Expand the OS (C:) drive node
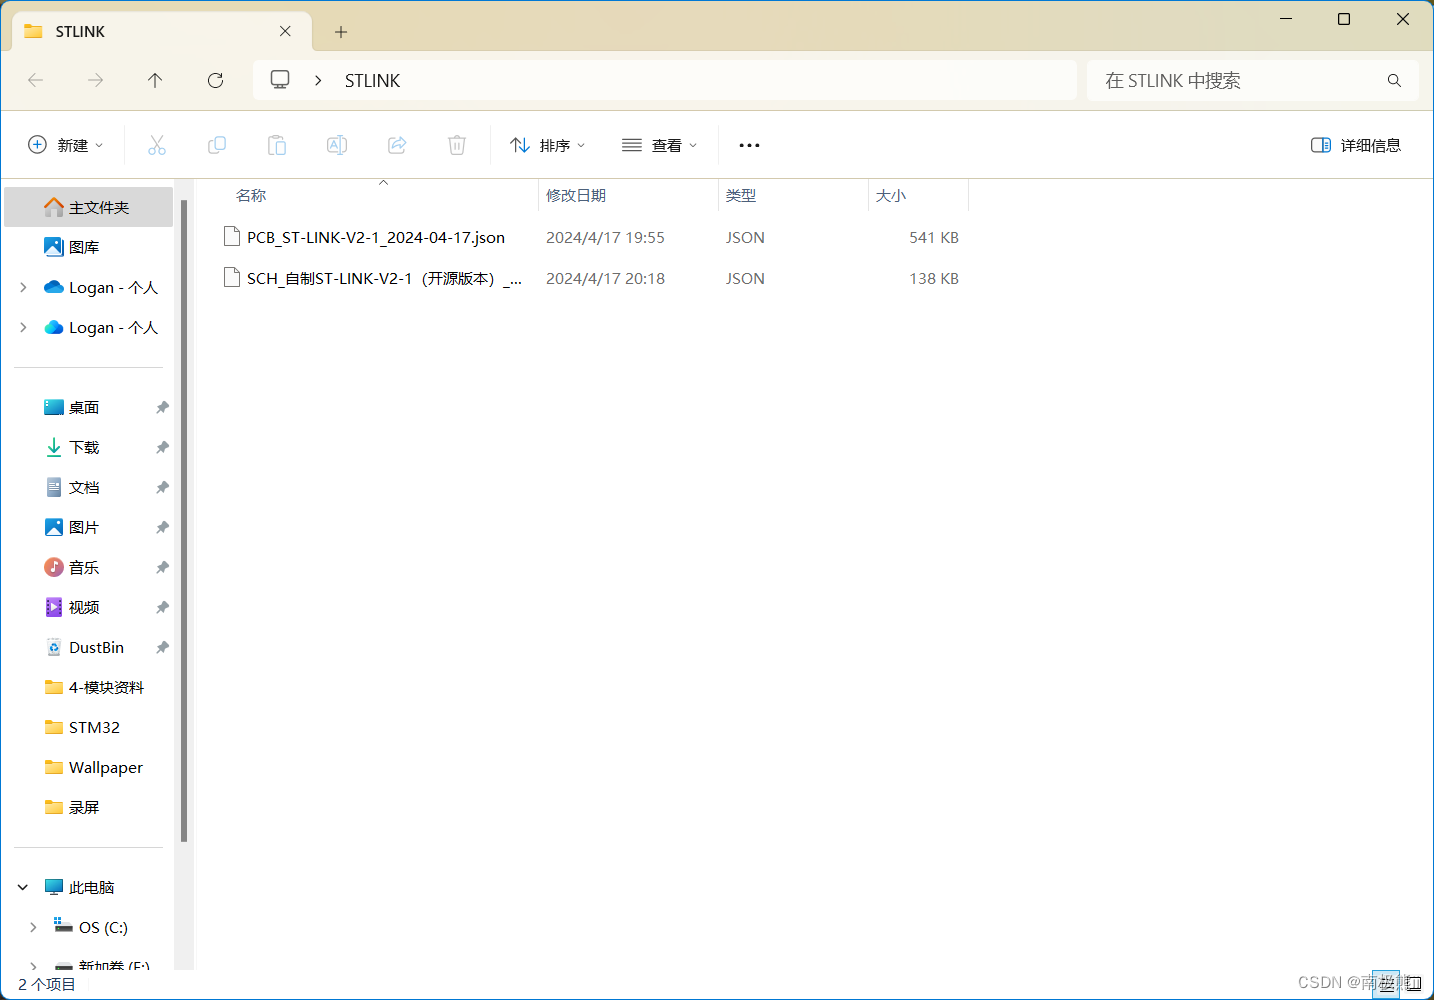1434x1000 pixels. tap(33, 927)
